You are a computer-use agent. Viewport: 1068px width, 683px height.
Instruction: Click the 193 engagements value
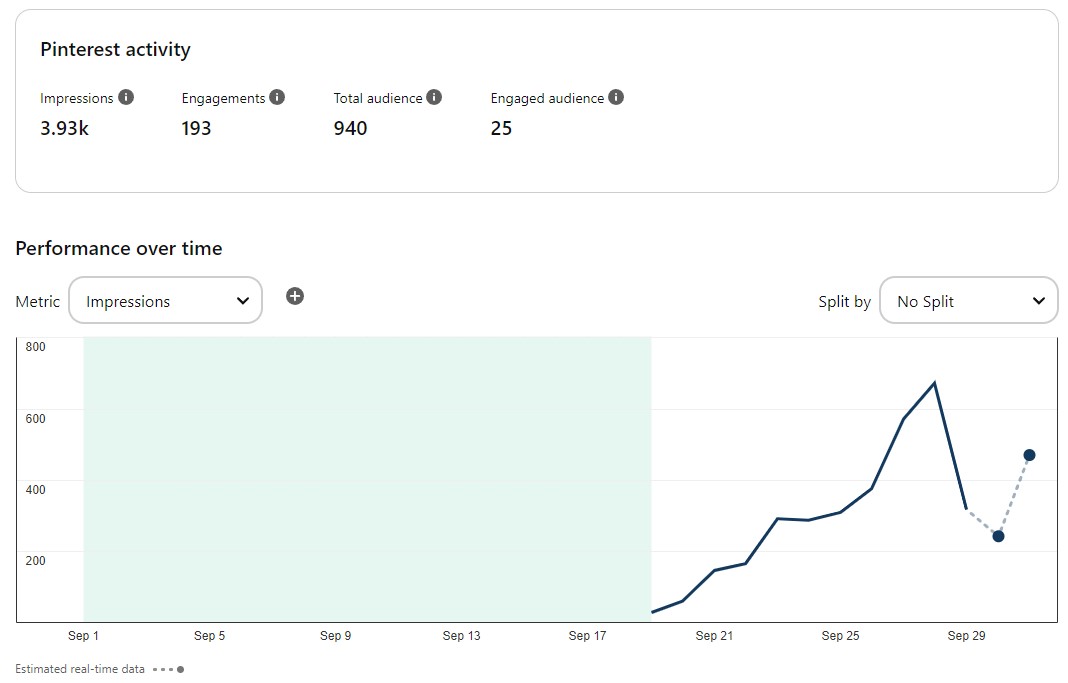click(196, 128)
